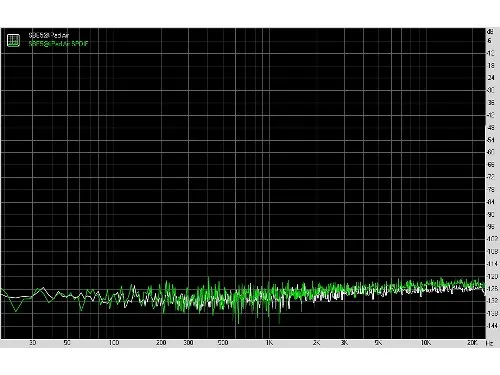Screen dimensions: 500x375
Task: Click the -72 dB axis label
Action: click(x=491, y=177)
